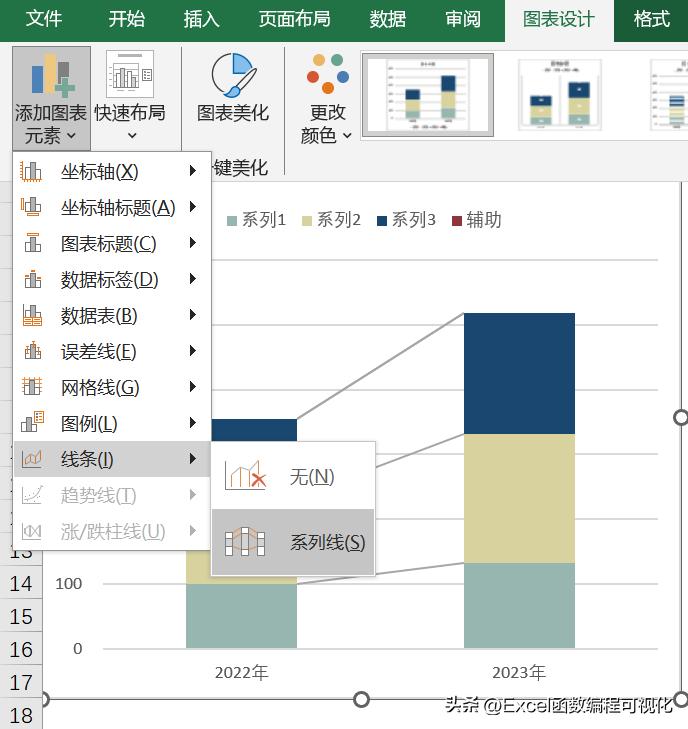The width and height of the screenshot is (688, 729).
Task: Expand the 误差线(E) submenu arrow
Action: tap(192, 351)
